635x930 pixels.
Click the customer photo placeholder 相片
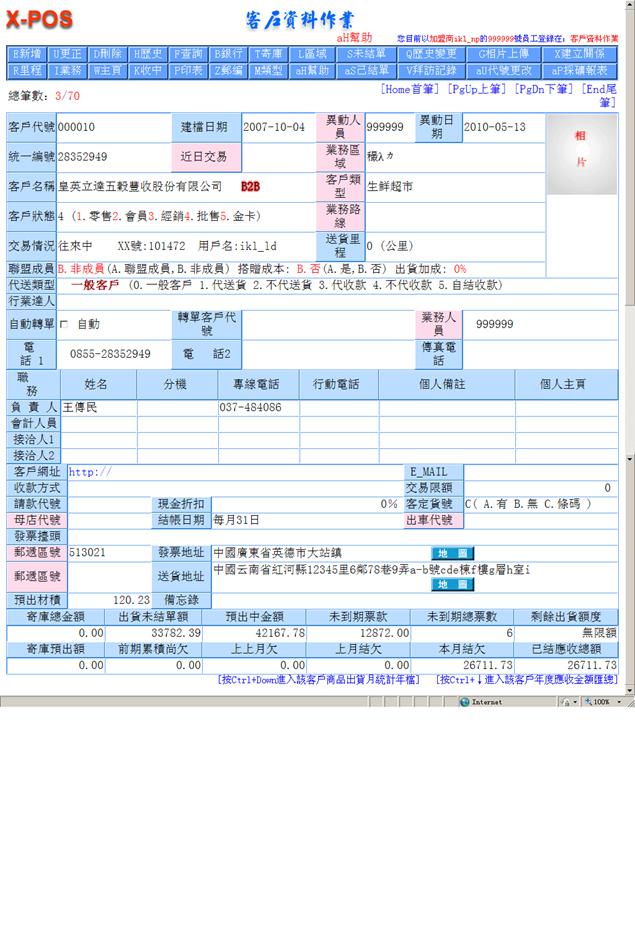pos(580,149)
